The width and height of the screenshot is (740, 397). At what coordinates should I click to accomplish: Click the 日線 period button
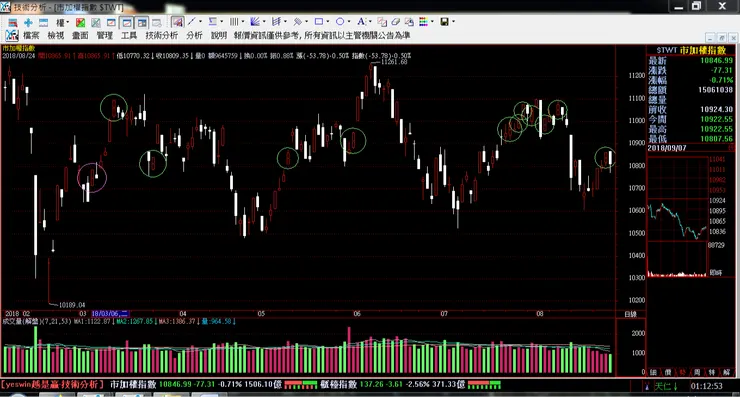(631, 314)
